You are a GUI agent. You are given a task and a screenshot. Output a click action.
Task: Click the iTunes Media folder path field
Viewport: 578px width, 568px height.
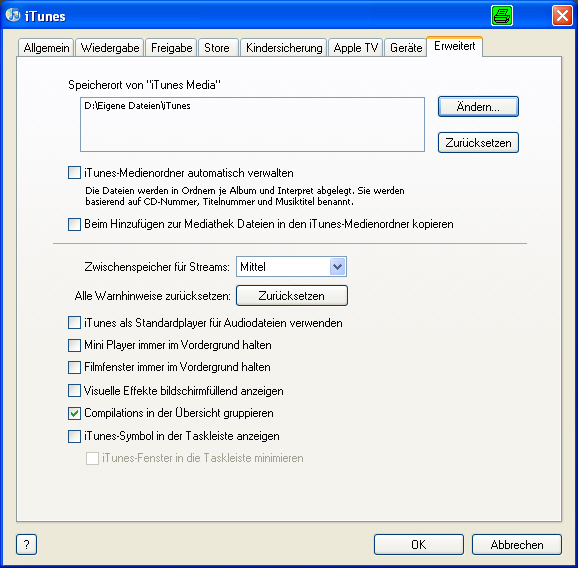click(x=253, y=125)
